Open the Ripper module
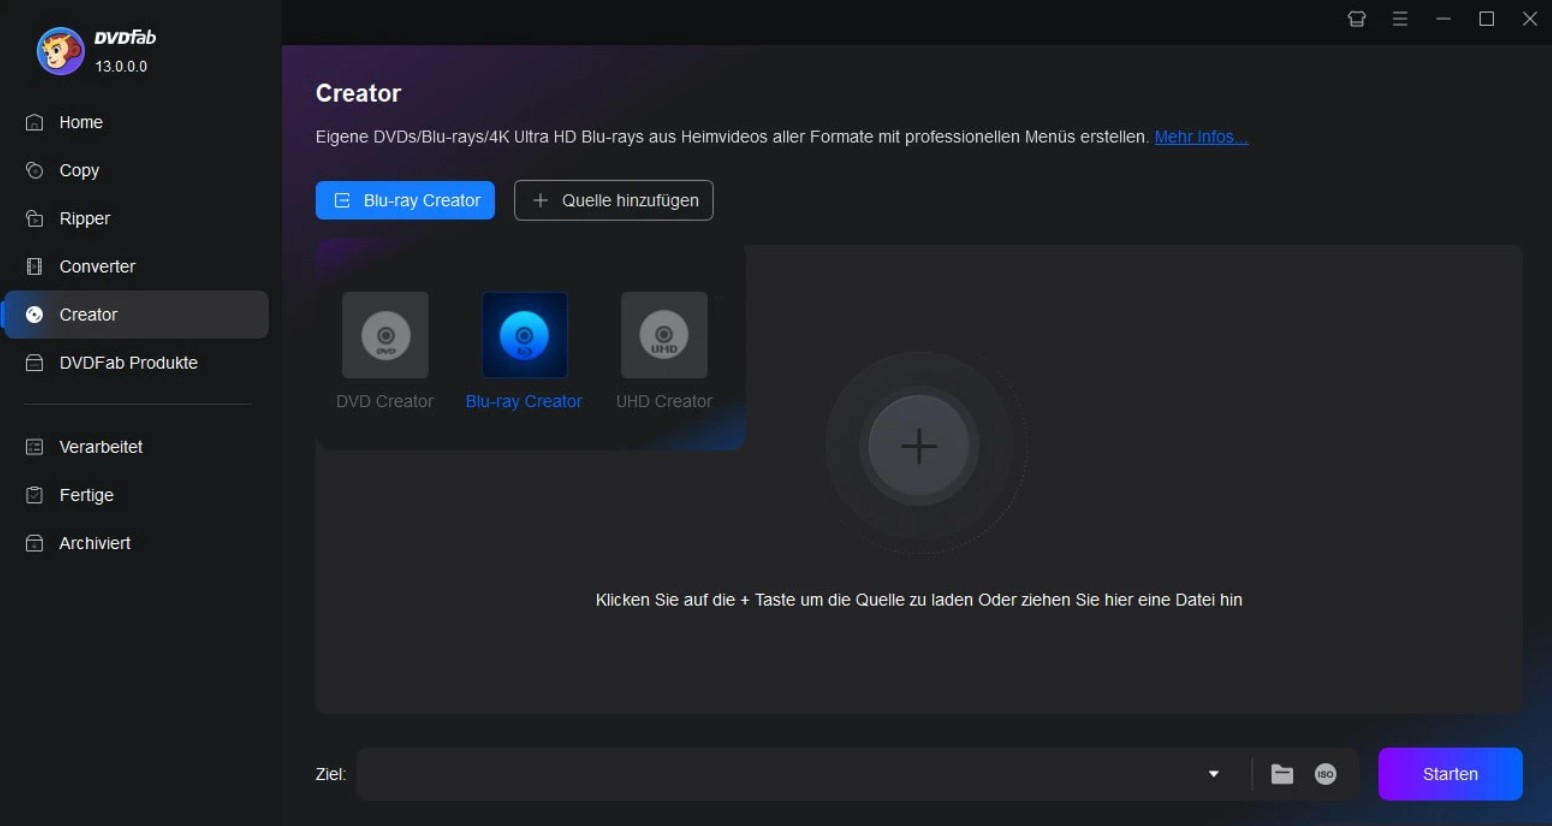The height and width of the screenshot is (826, 1552). pos(136,218)
